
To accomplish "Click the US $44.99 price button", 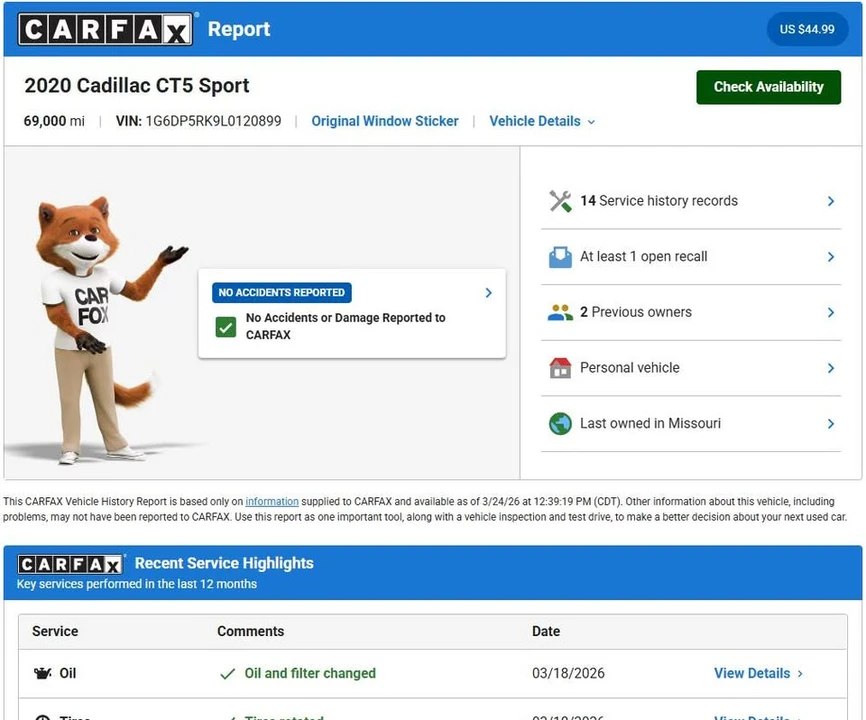I will click(x=807, y=29).
